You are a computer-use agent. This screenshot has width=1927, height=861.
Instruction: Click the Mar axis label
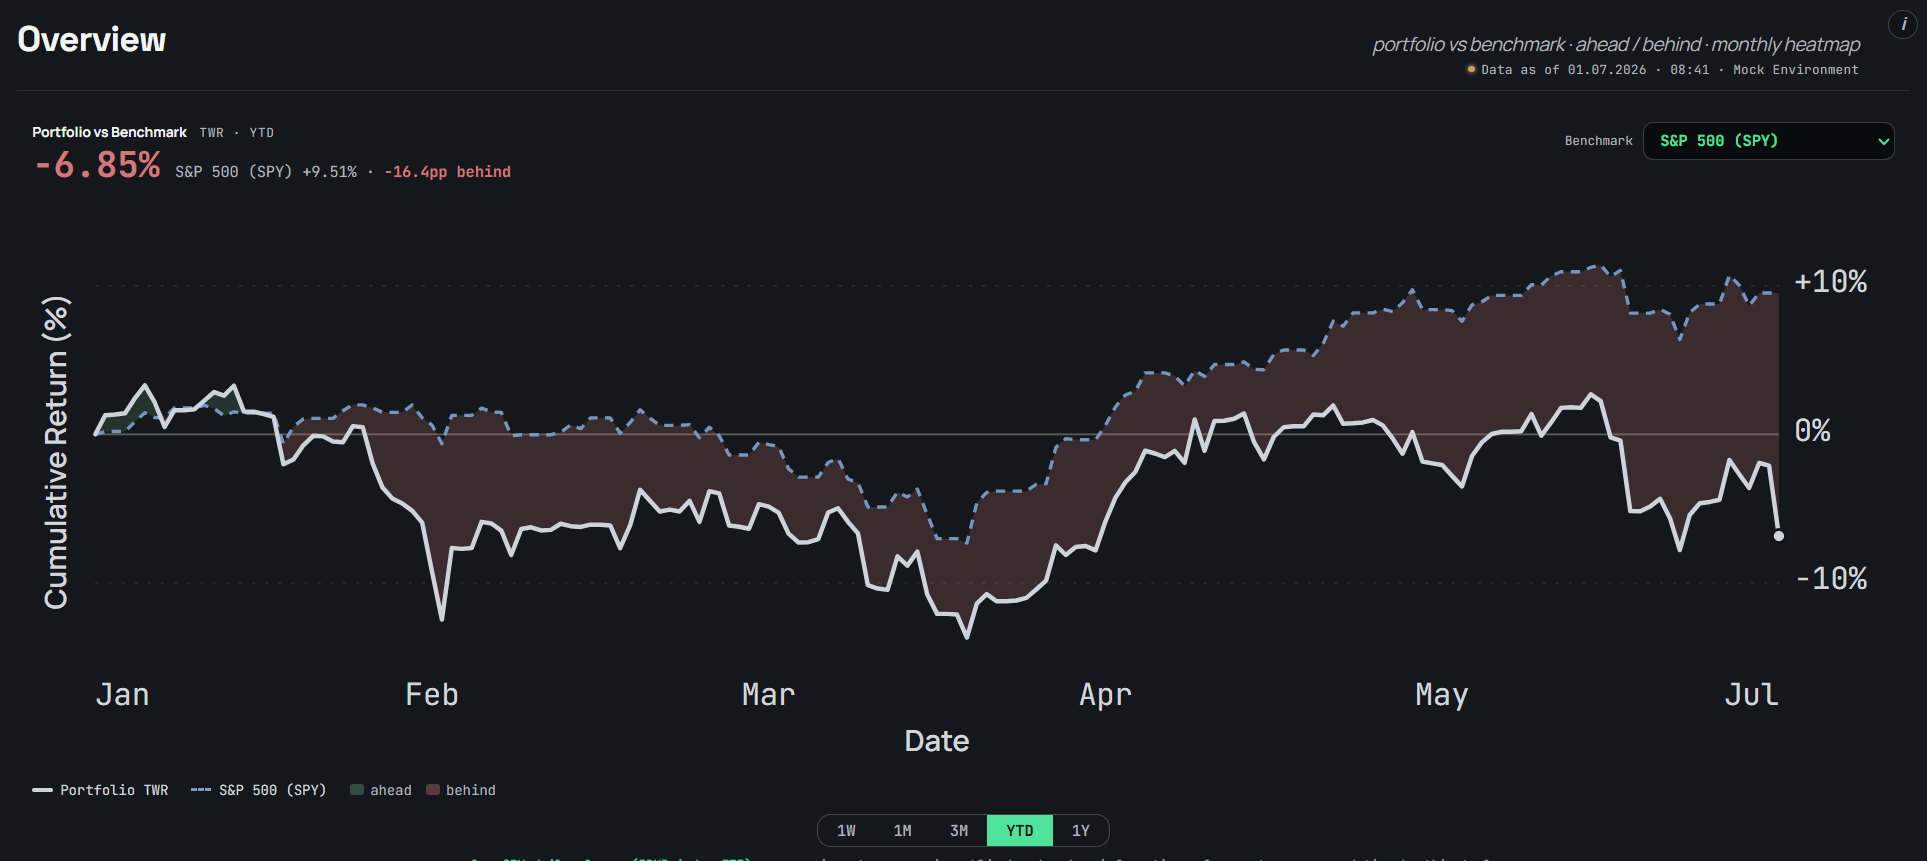[x=768, y=694]
